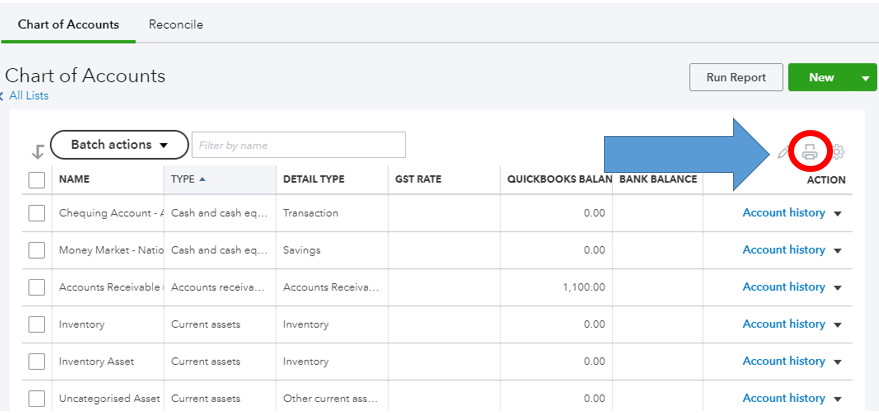The width and height of the screenshot is (879, 413).
Task: Check the Chequing Account row checkbox
Action: (x=37, y=213)
